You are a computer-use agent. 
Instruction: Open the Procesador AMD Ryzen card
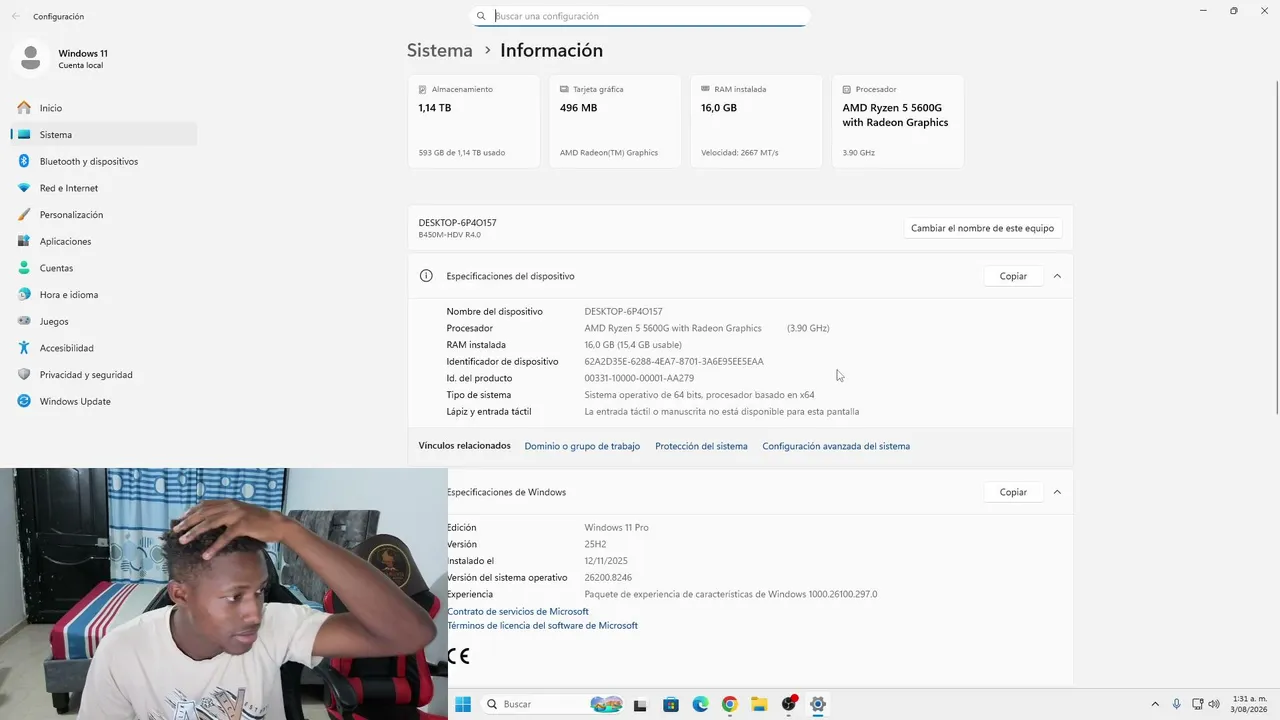point(898,121)
